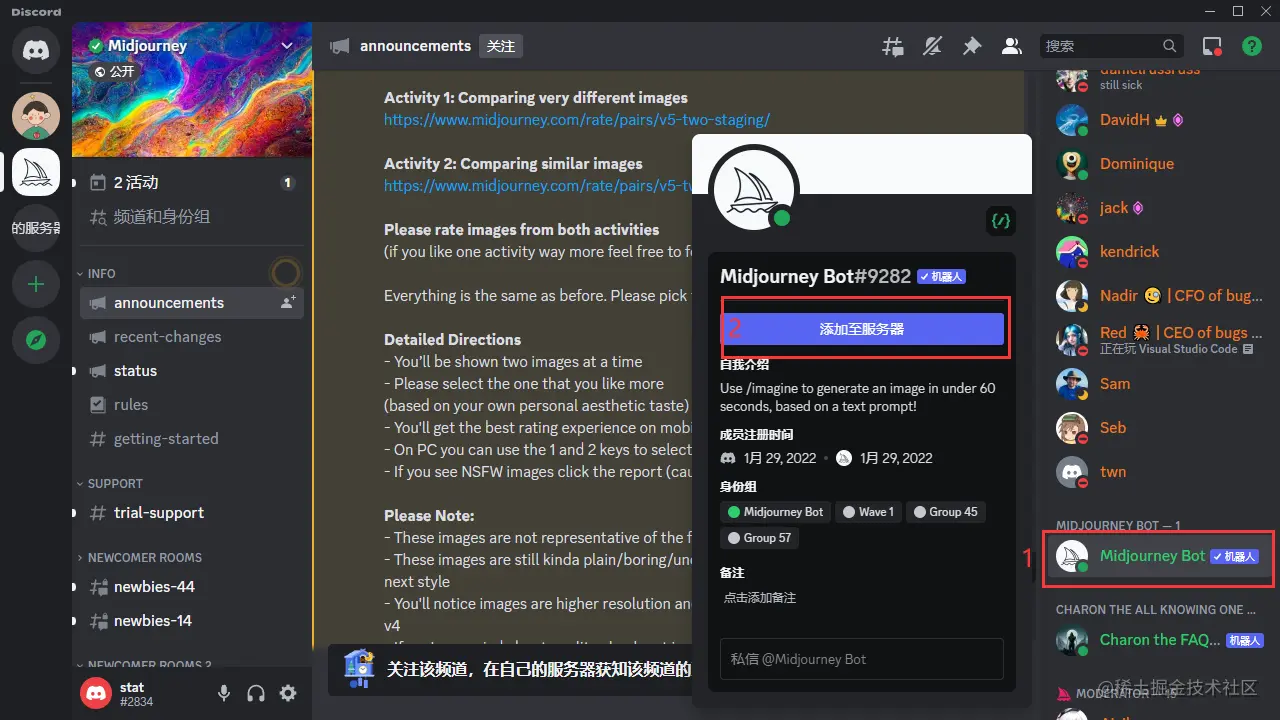Toggle the member list icon
This screenshot has height=720, width=1280.
click(x=1012, y=46)
